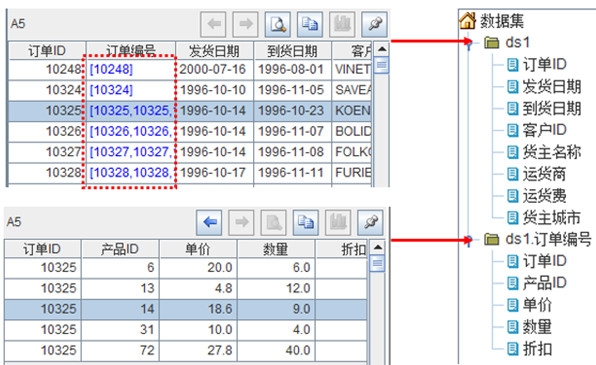Select 发货日期 field in tree
Viewport: 596px width, 365px height.
pos(544,87)
